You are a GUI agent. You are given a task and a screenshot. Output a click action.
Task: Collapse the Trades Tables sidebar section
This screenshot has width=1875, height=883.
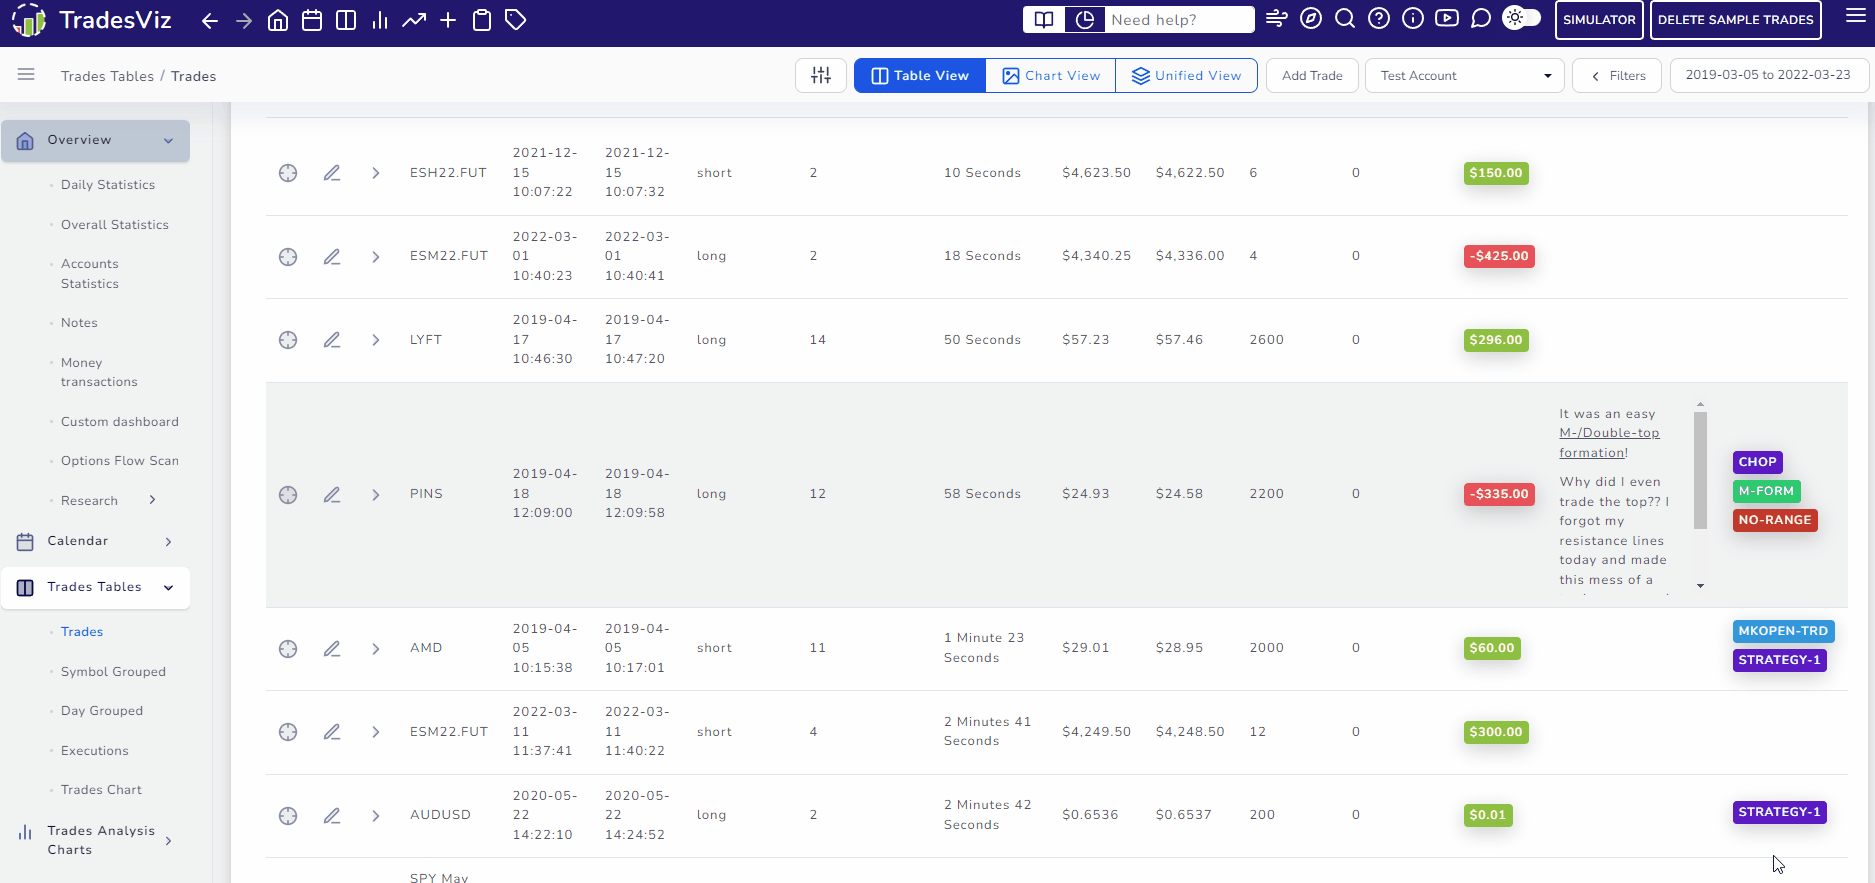coord(96,587)
